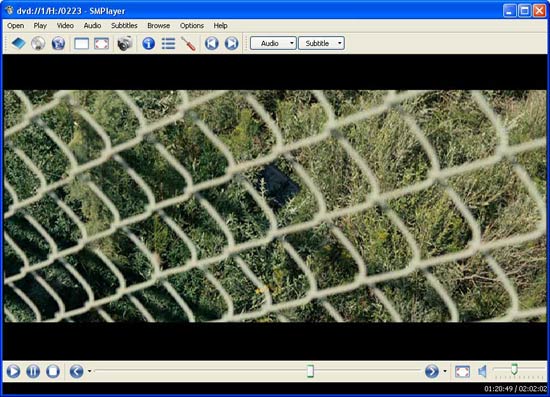Mute audio with the speaker icon

483,371
